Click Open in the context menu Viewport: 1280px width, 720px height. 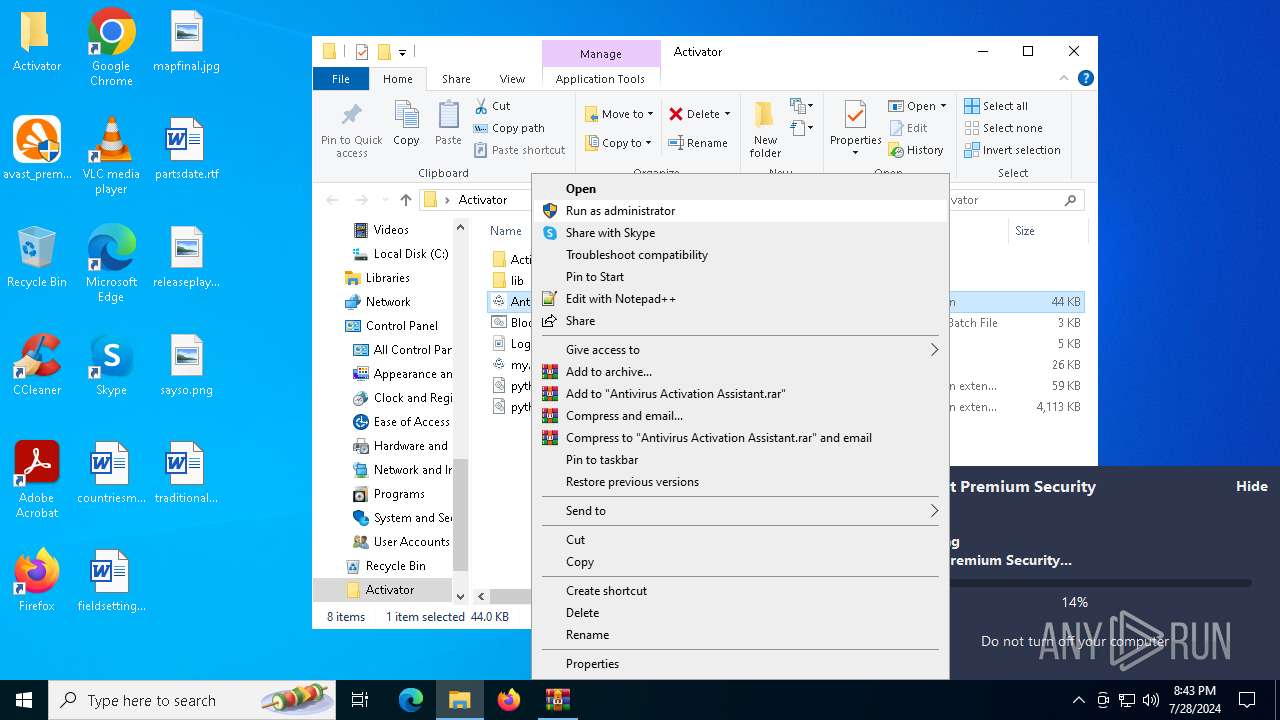(740, 189)
